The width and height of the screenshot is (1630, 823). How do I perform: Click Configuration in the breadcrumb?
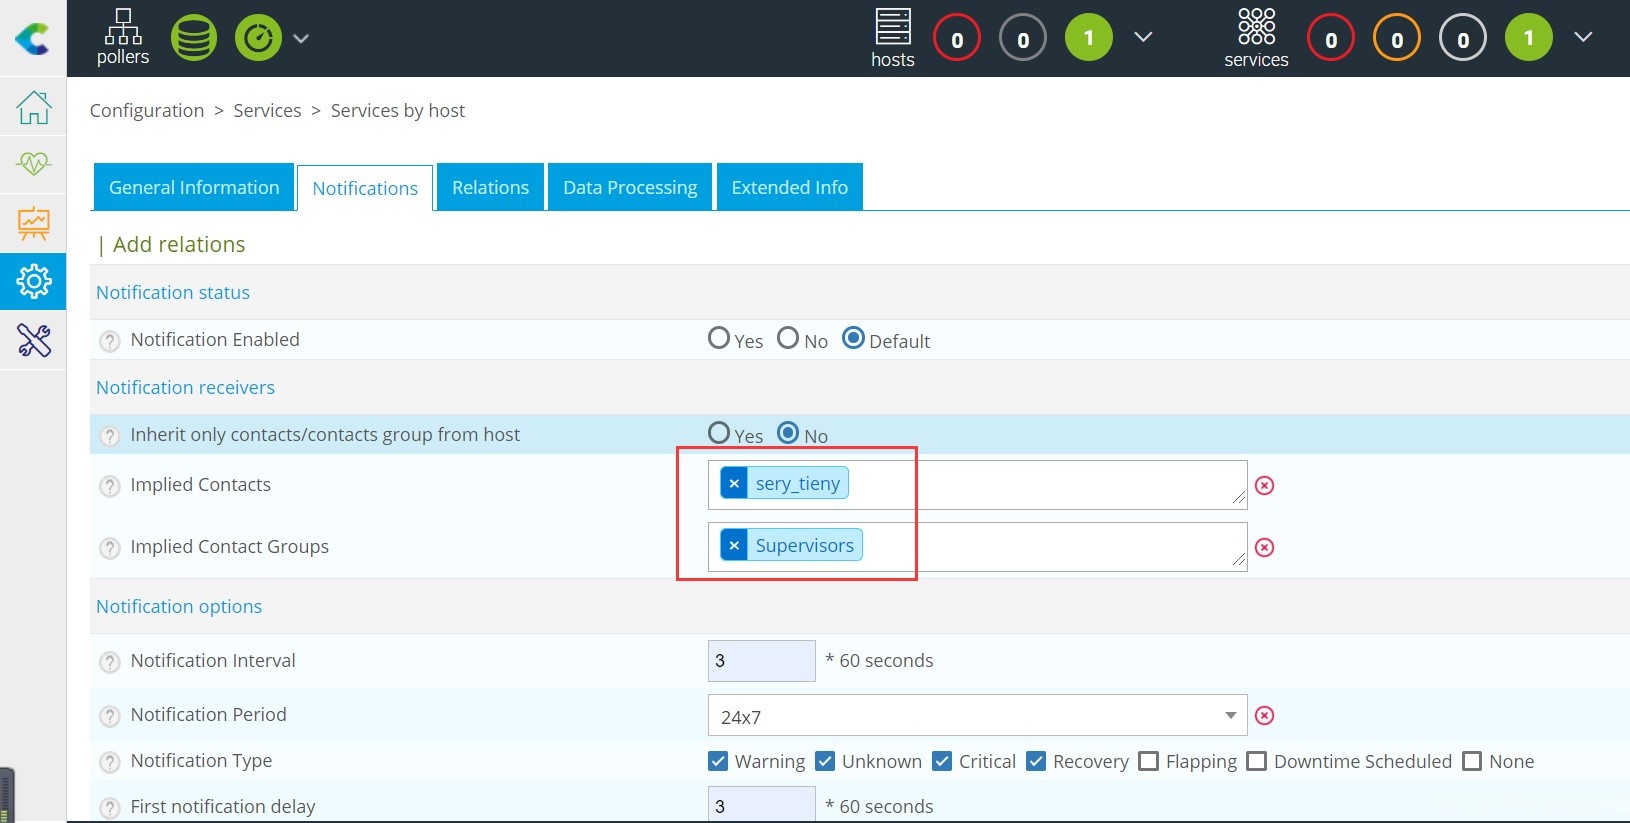pos(147,110)
